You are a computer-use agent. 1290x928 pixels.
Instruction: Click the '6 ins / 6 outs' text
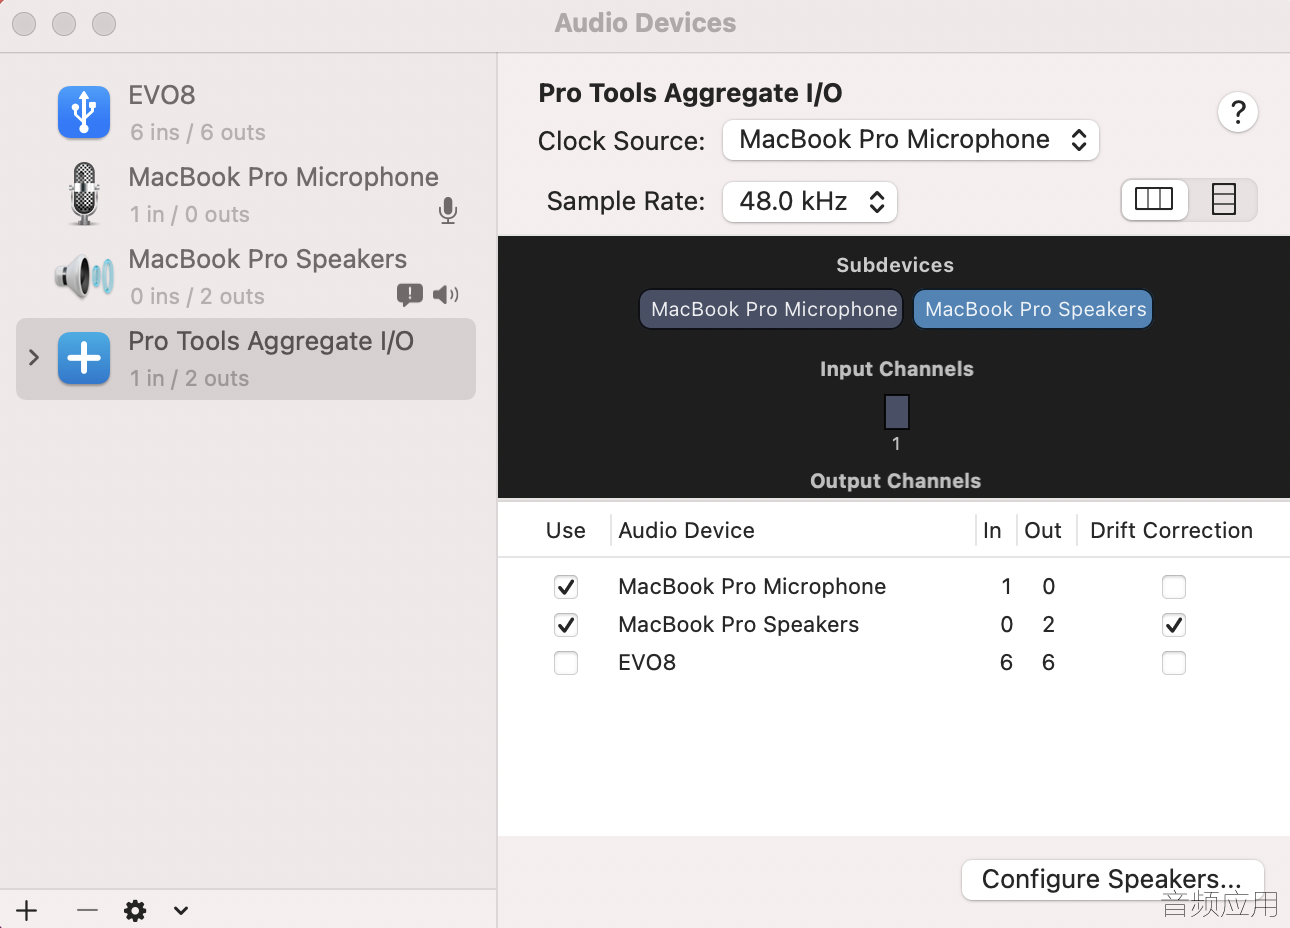(x=198, y=132)
